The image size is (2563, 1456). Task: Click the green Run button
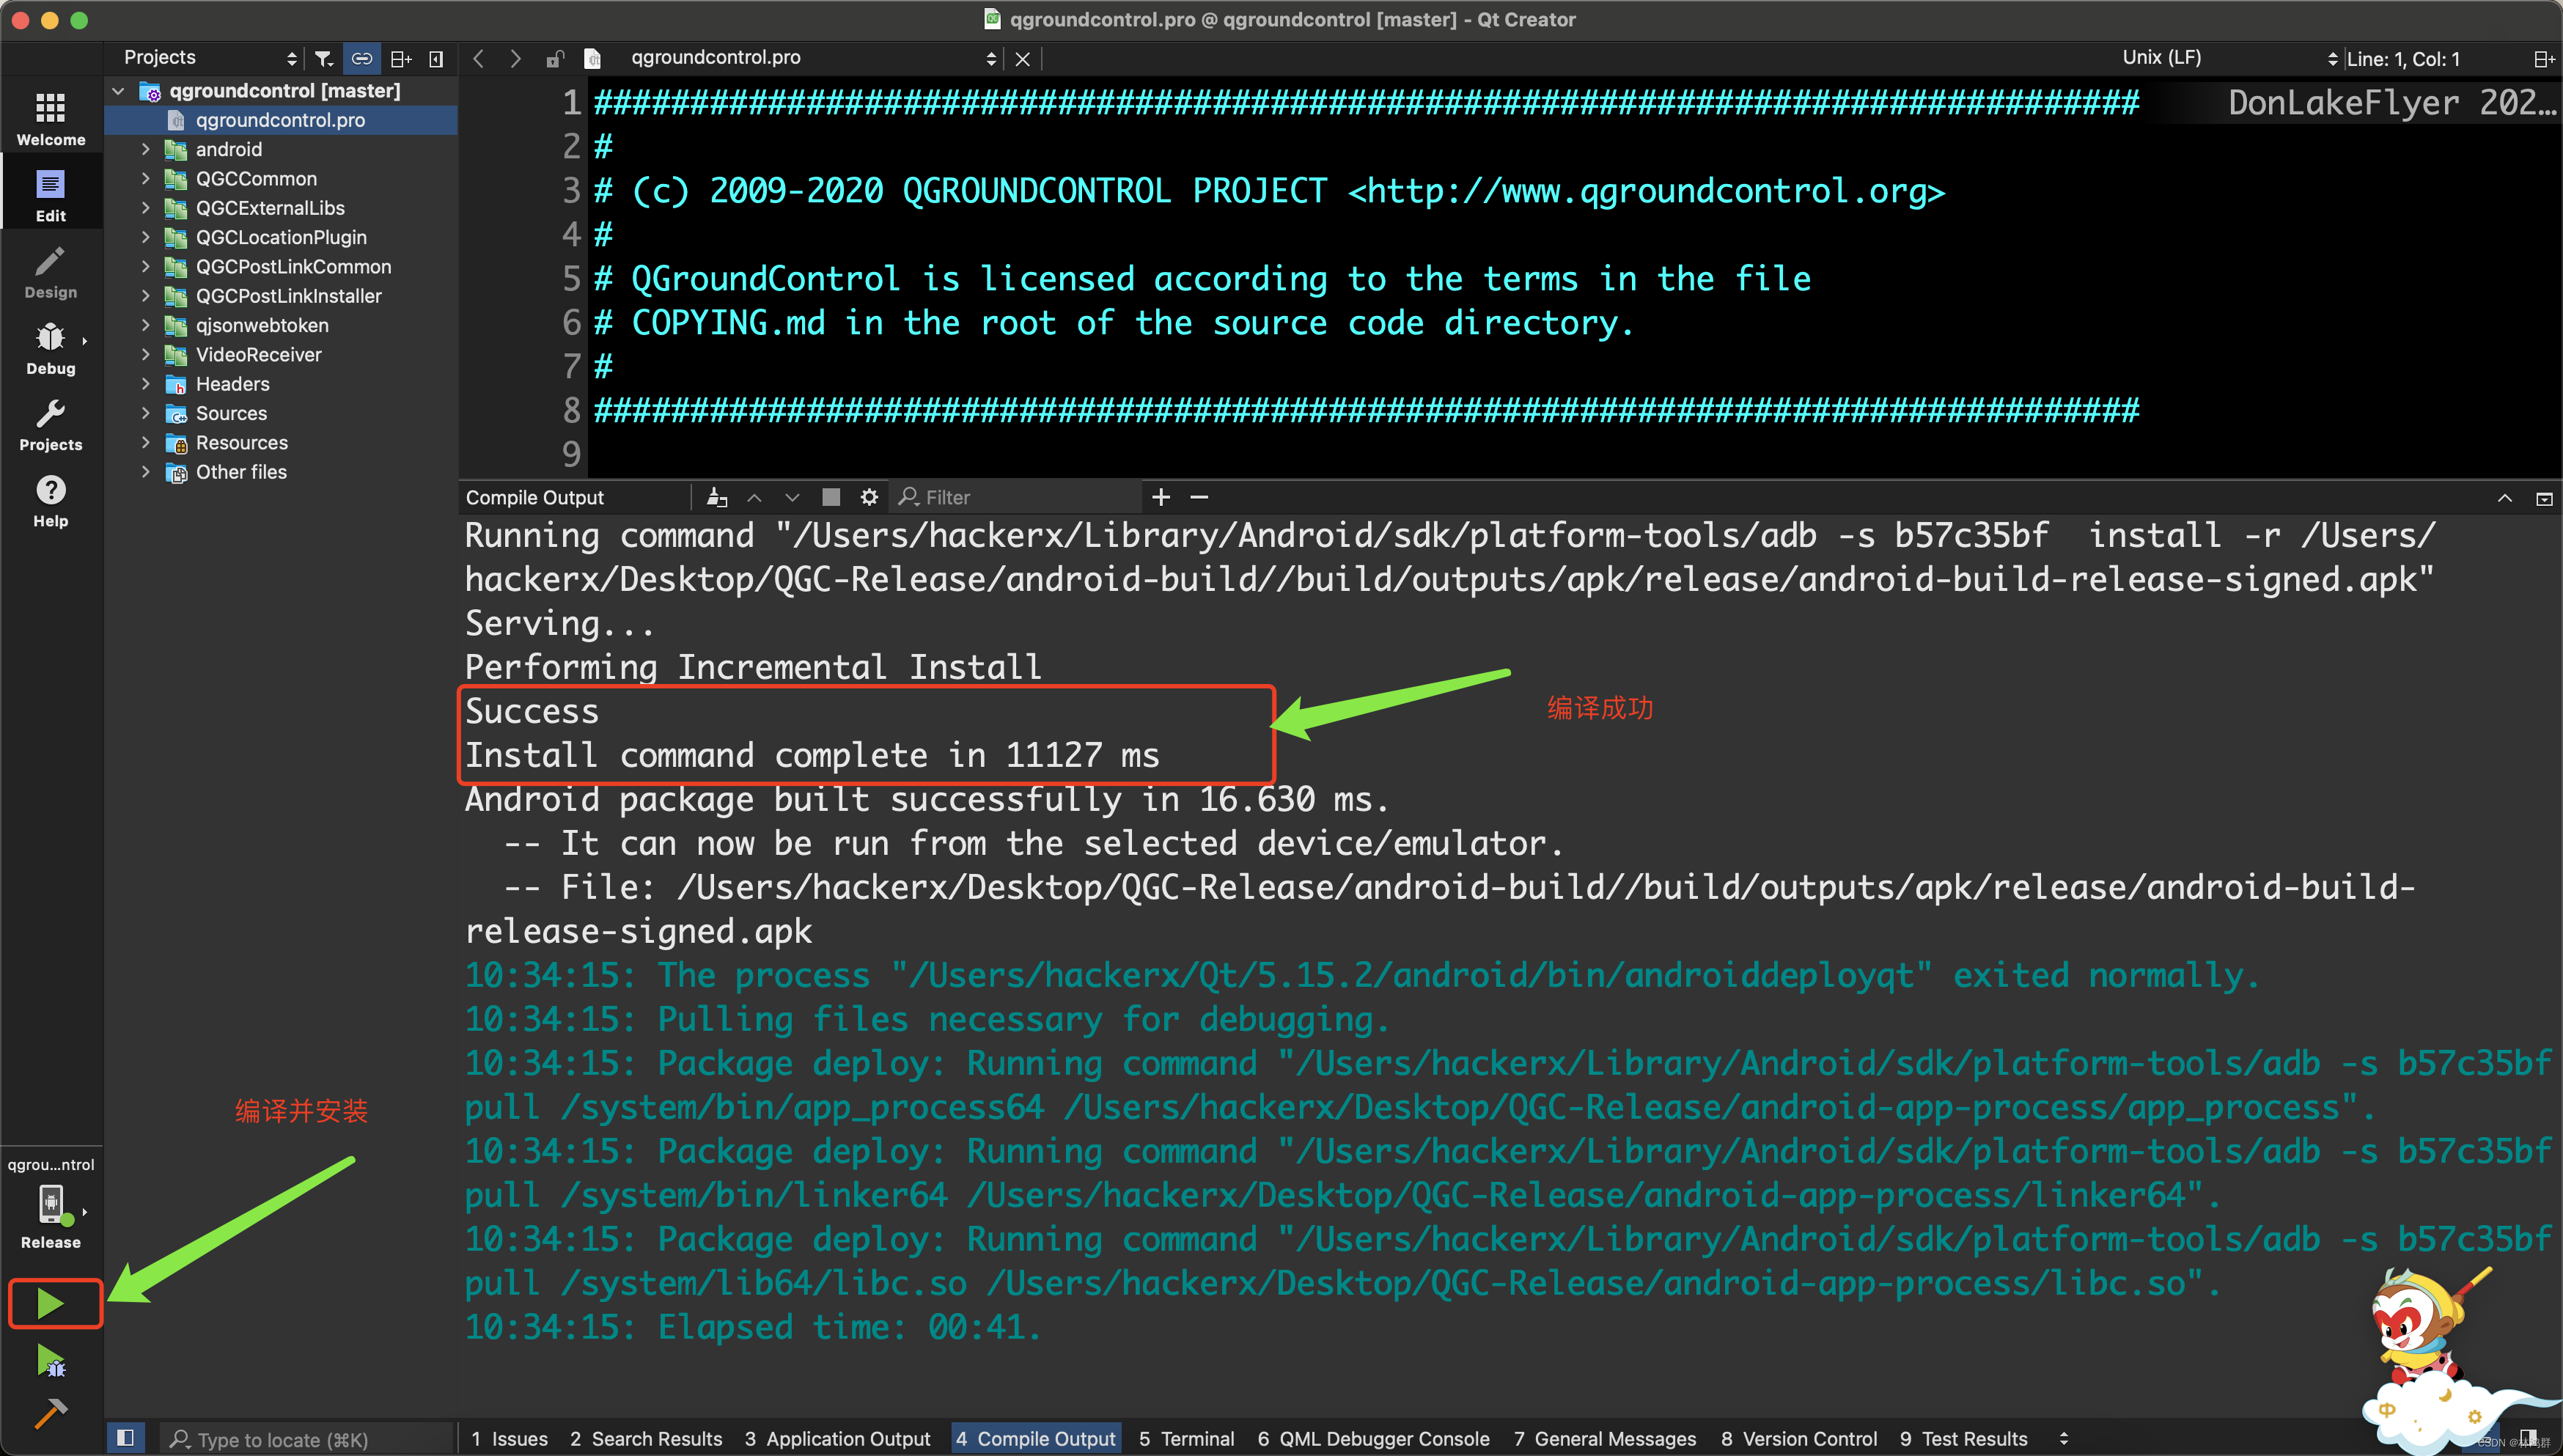pos(50,1303)
